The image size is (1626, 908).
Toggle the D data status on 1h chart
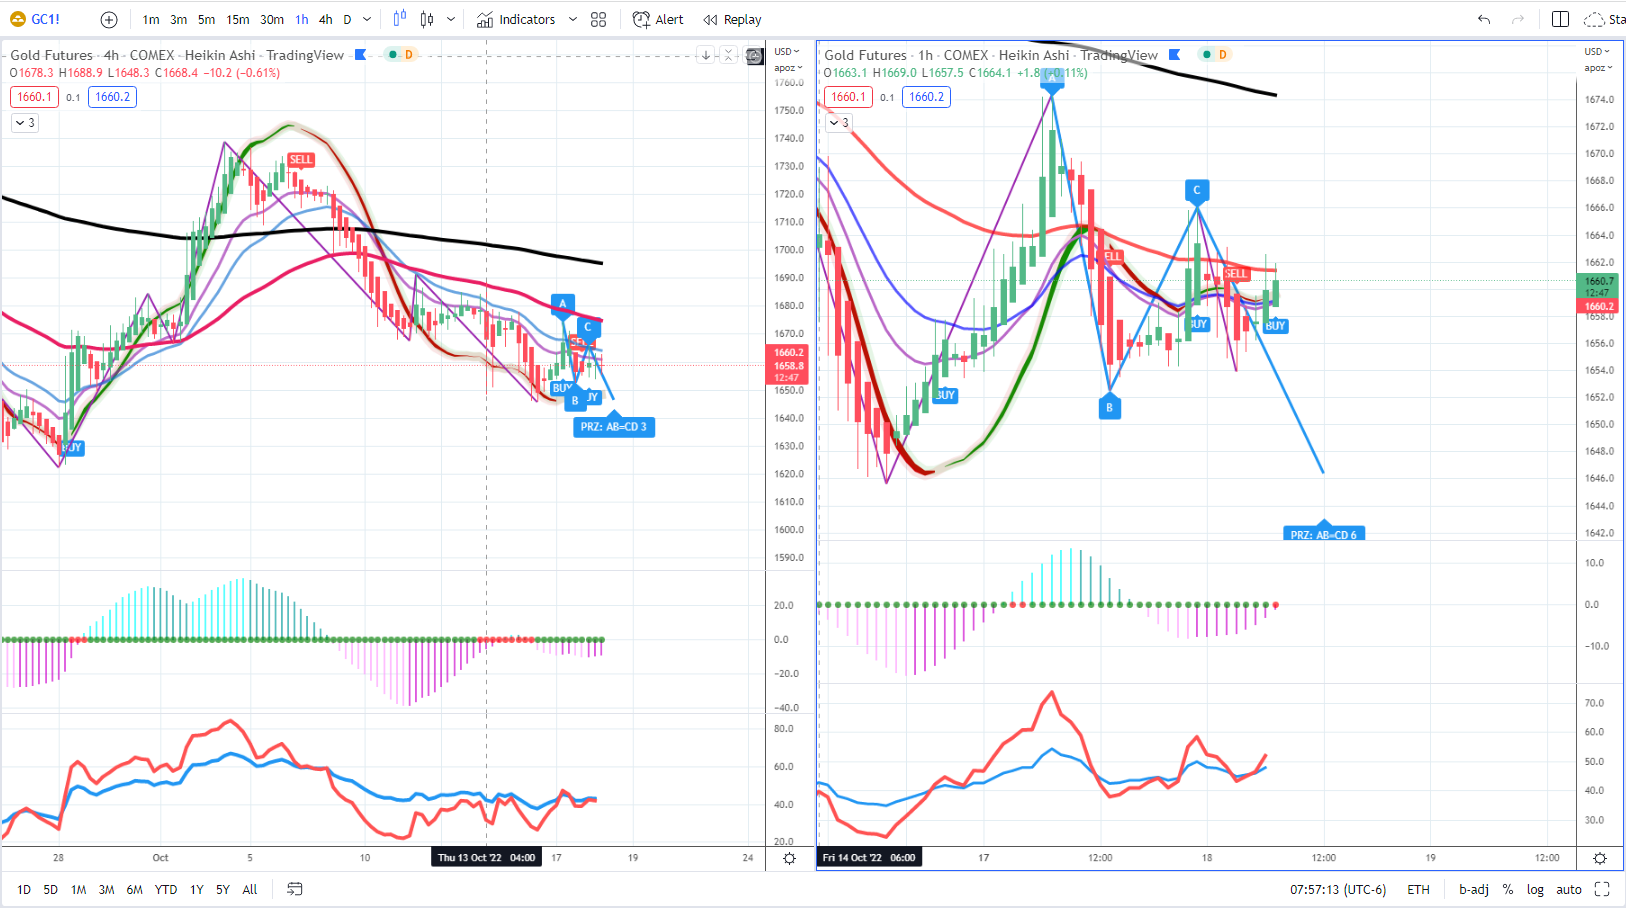(1222, 55)
